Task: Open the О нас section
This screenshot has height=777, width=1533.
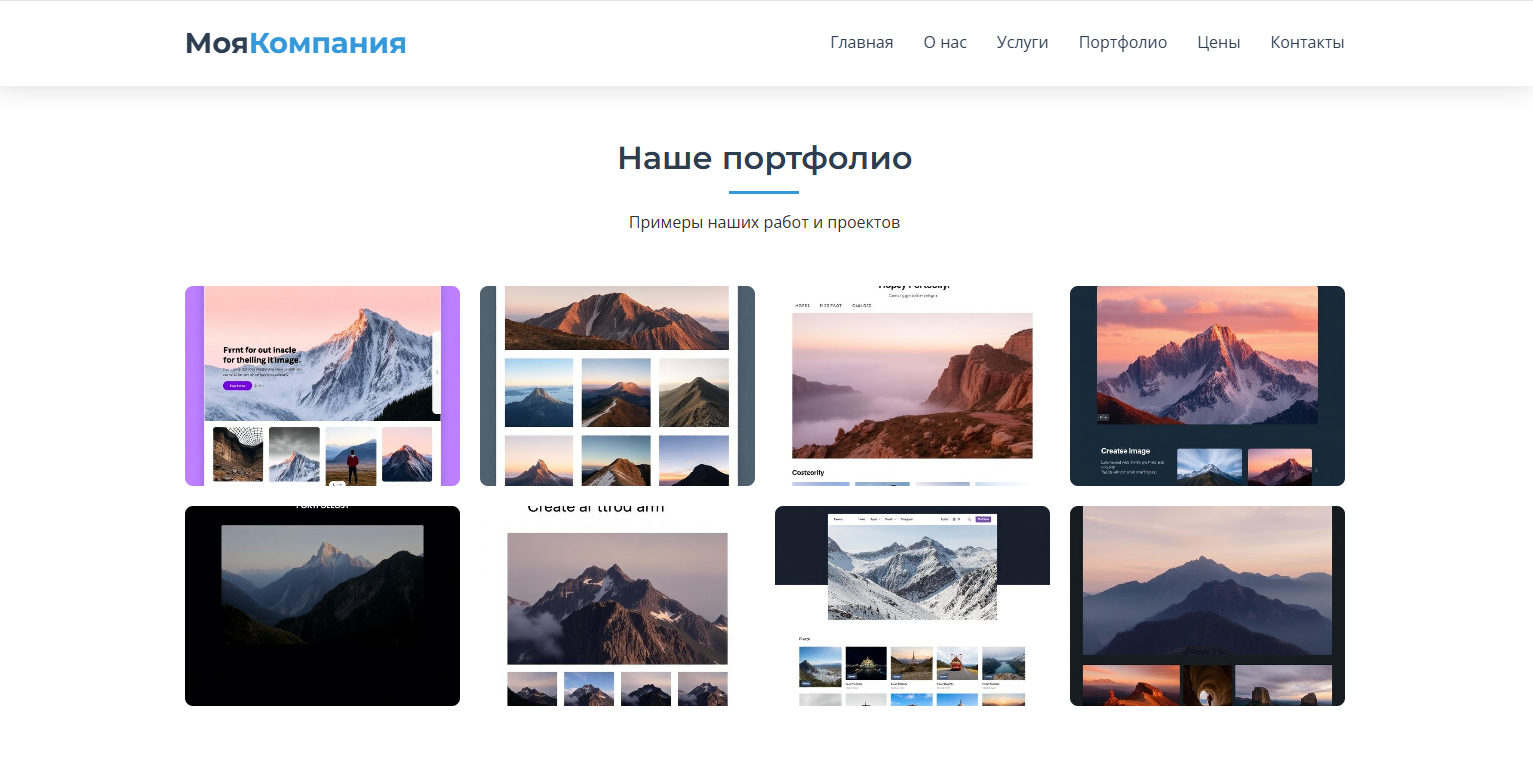Action: tap(945, 42)
